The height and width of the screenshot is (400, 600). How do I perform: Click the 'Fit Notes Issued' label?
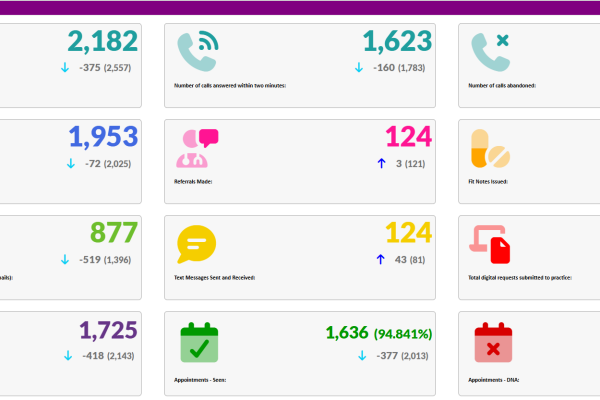point(488,181)
